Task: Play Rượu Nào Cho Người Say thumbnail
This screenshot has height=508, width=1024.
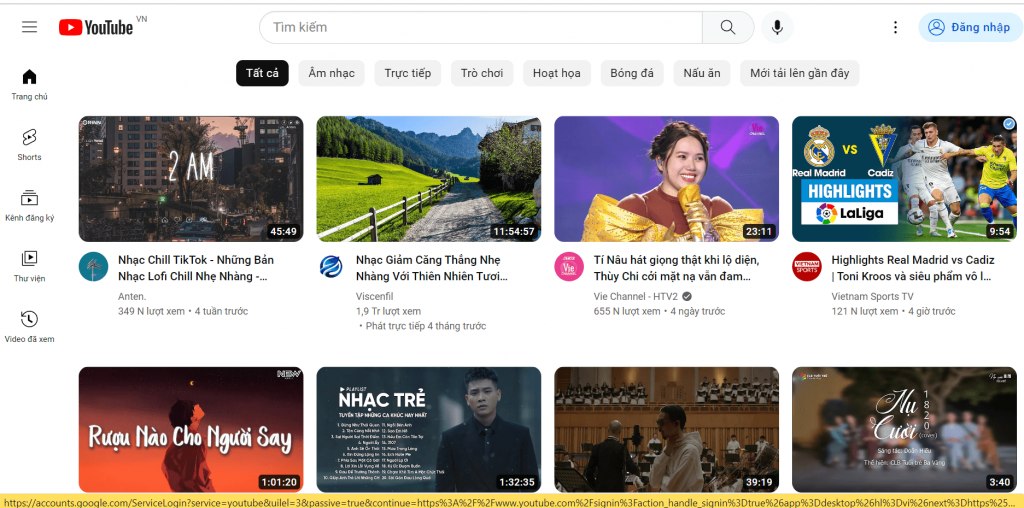Action: pos(191,430)
